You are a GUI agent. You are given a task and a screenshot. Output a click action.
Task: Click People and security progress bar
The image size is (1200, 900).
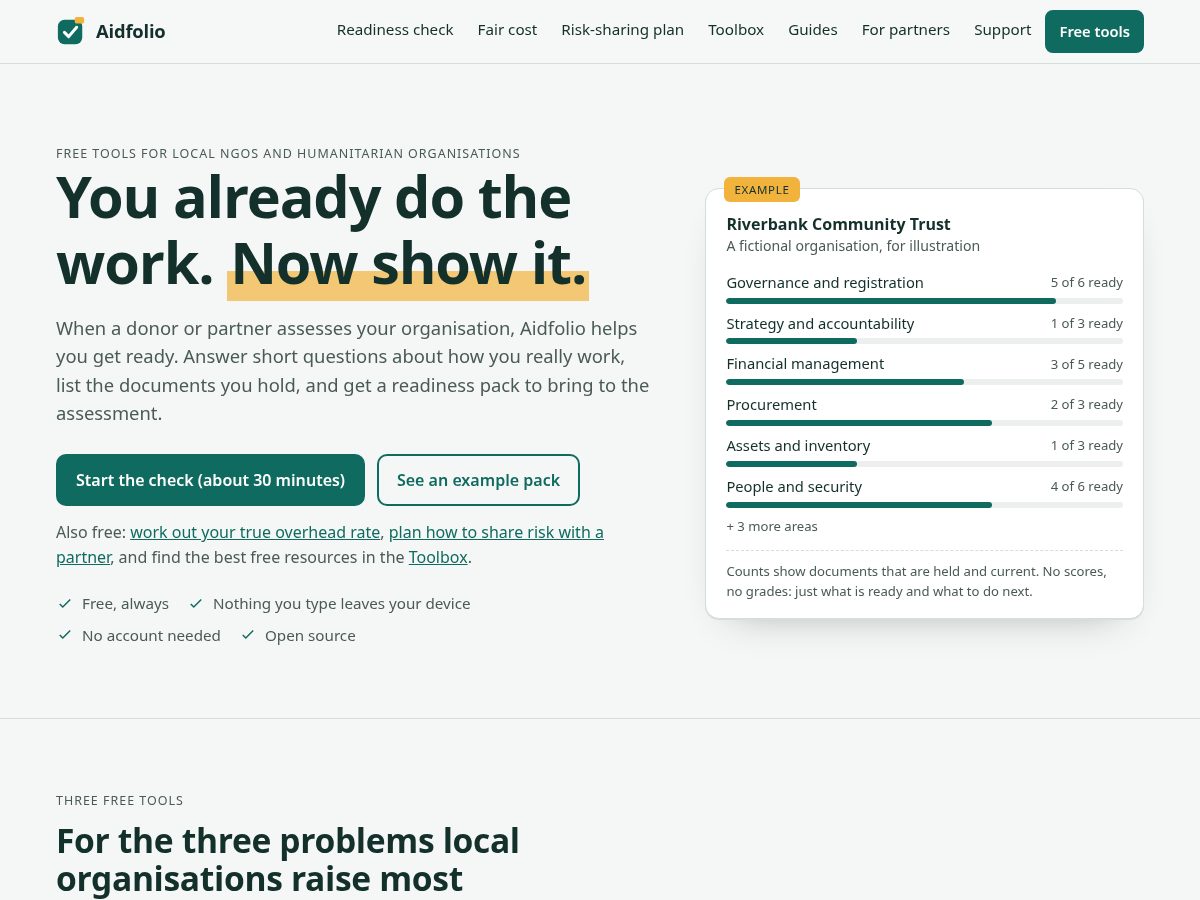point(924,504)
